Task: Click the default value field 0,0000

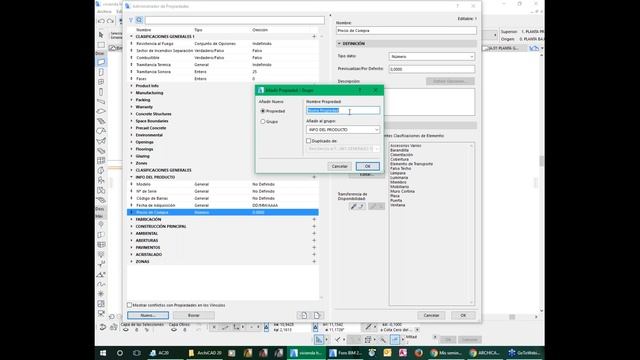Action: coord(432,69)
